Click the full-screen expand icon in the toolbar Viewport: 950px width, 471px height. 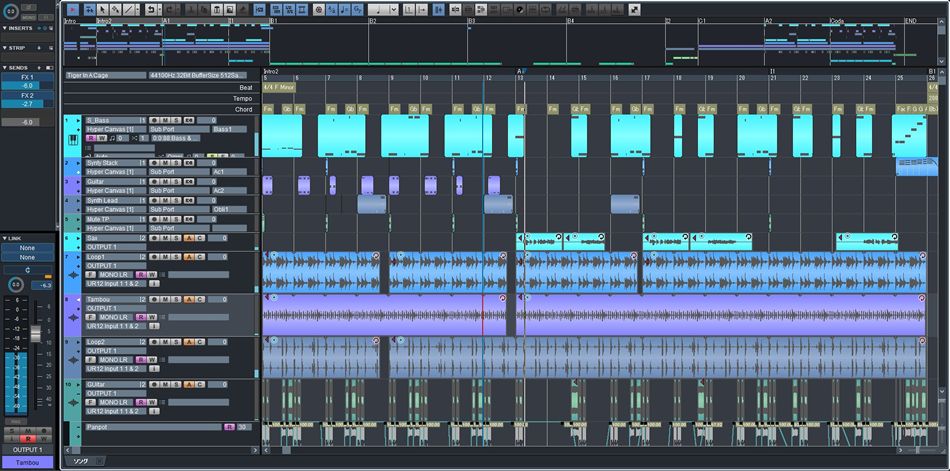(635, 10)
